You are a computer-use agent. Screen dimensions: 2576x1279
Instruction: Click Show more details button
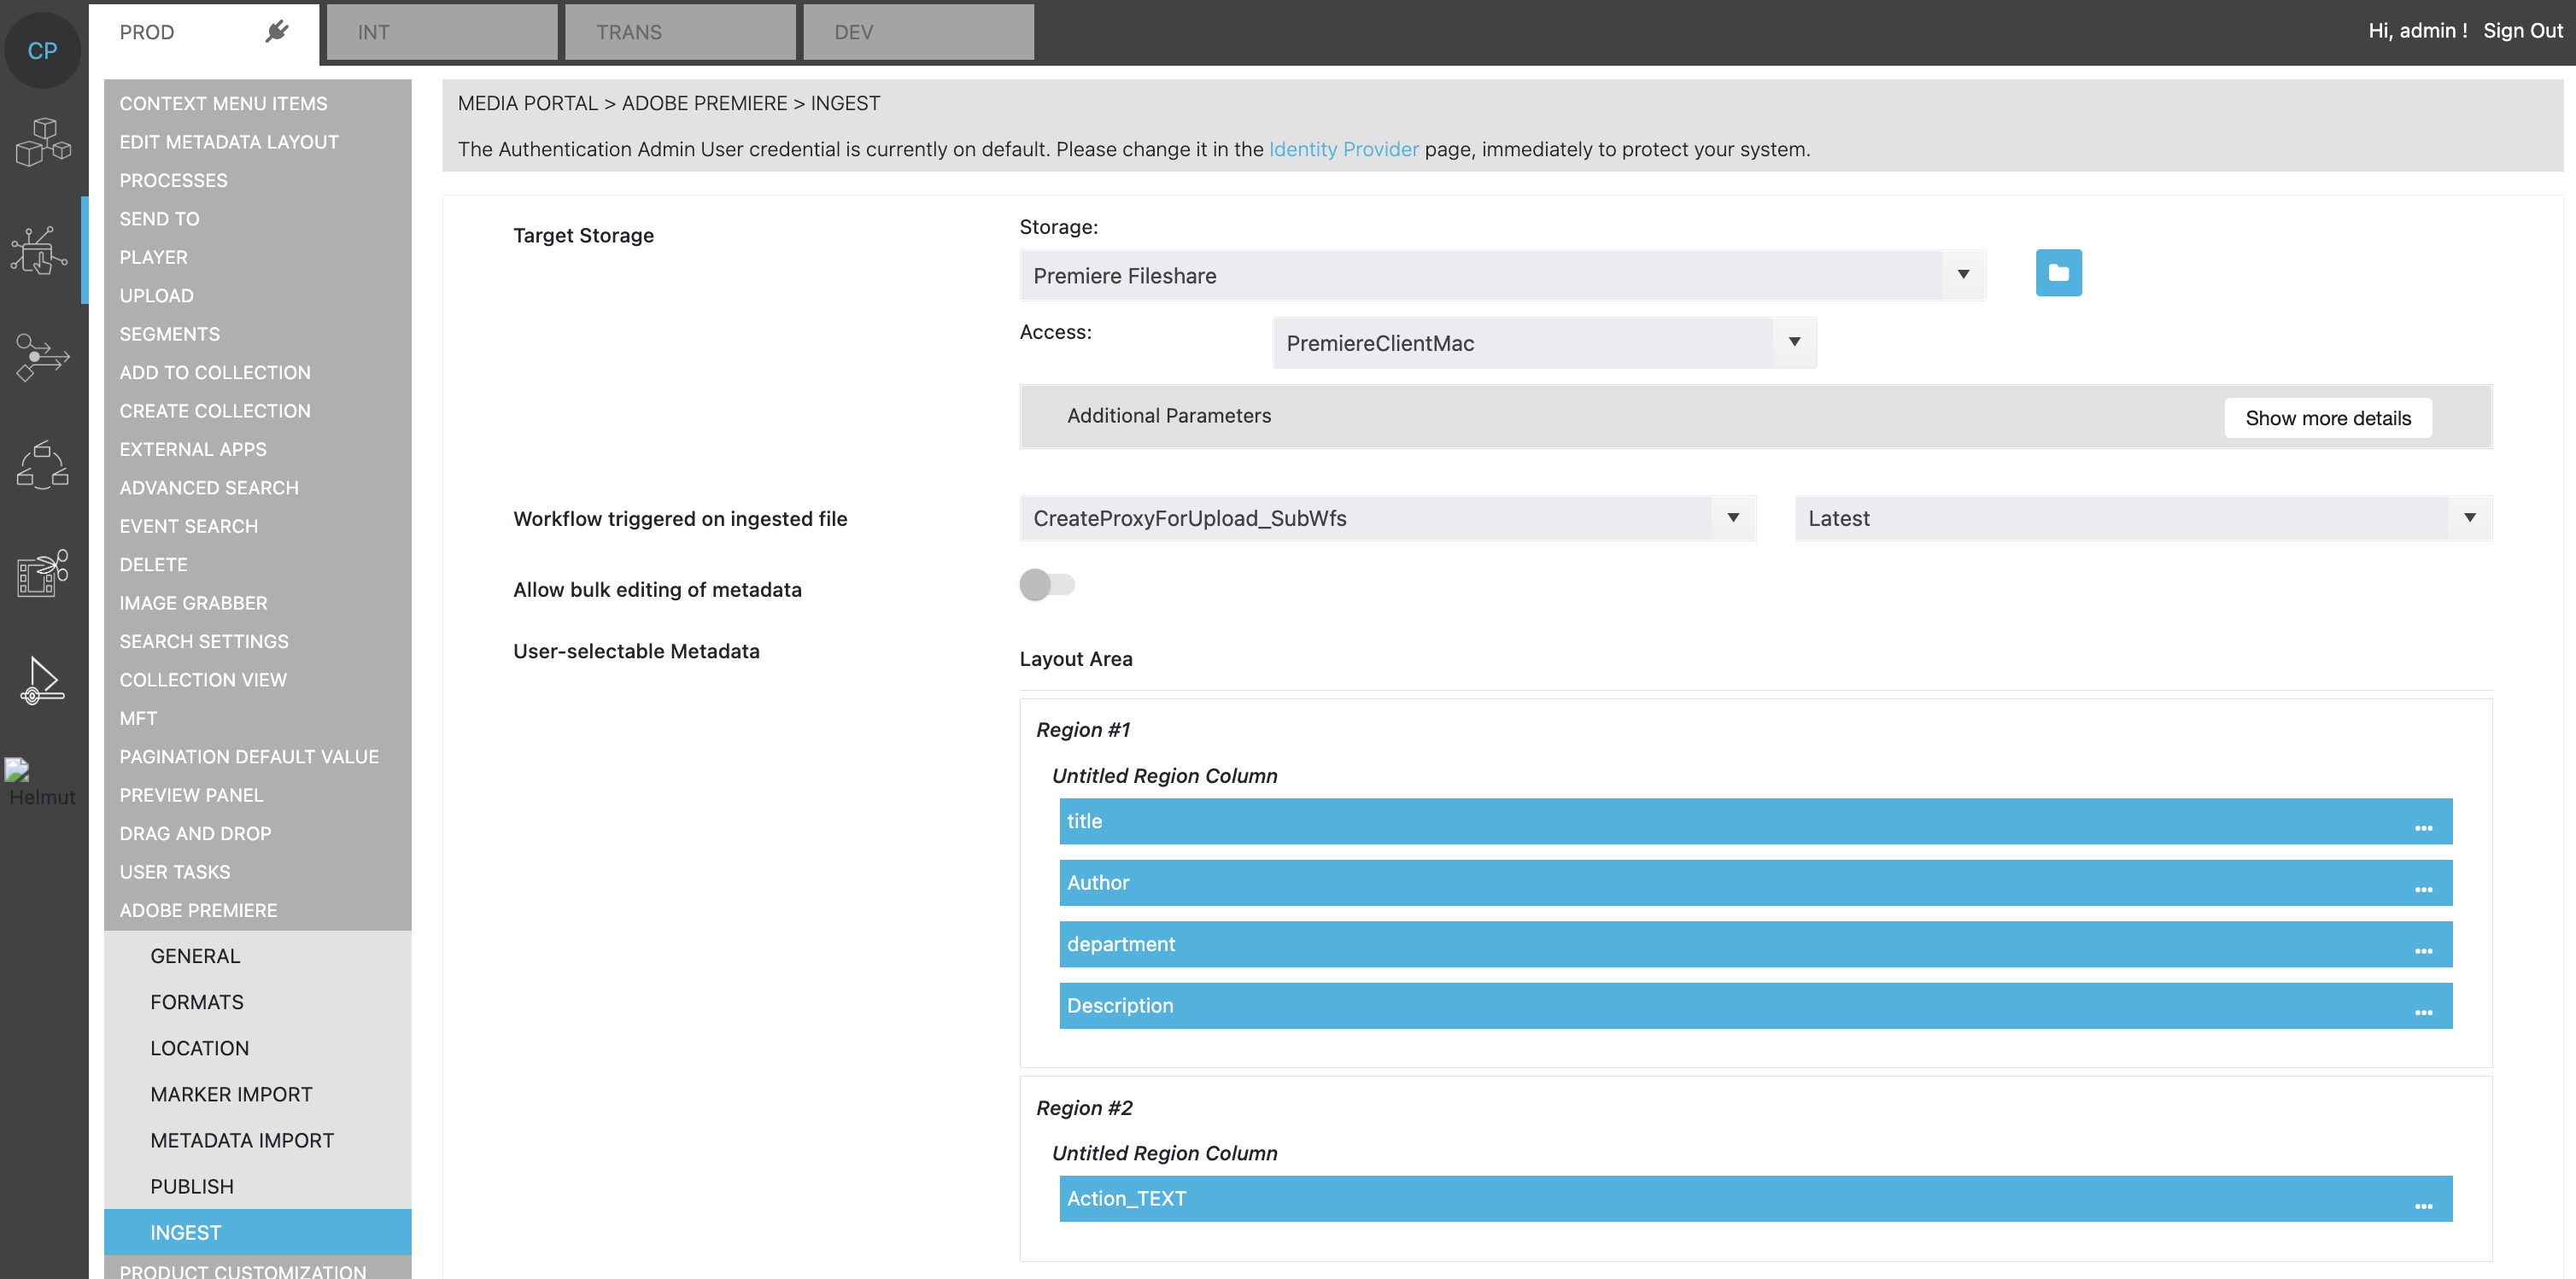(x=2327, y=418)
